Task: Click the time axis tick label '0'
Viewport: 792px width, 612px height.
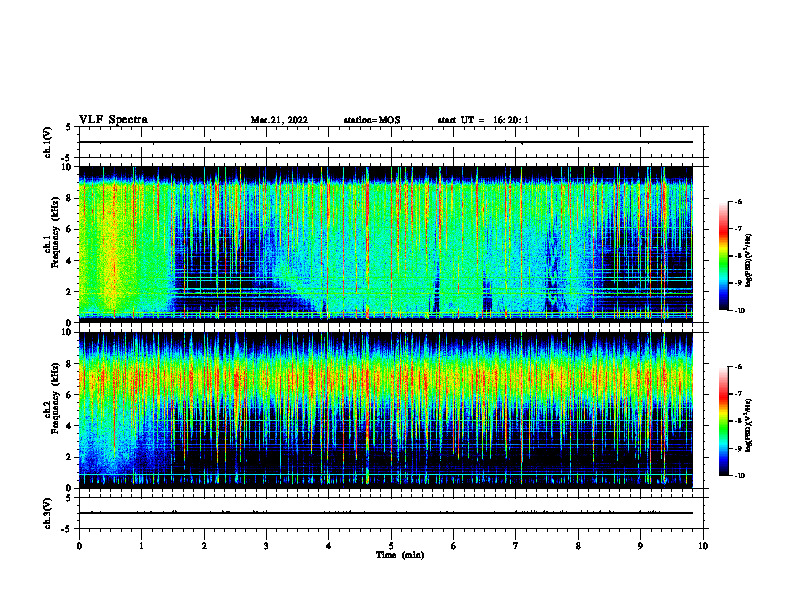Action: point(79,546)
